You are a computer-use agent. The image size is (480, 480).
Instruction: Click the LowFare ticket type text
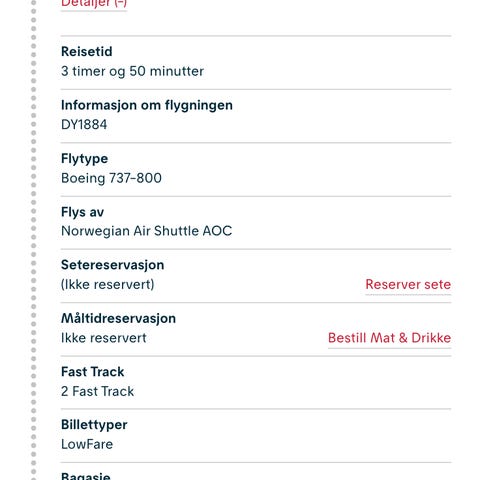87,444
